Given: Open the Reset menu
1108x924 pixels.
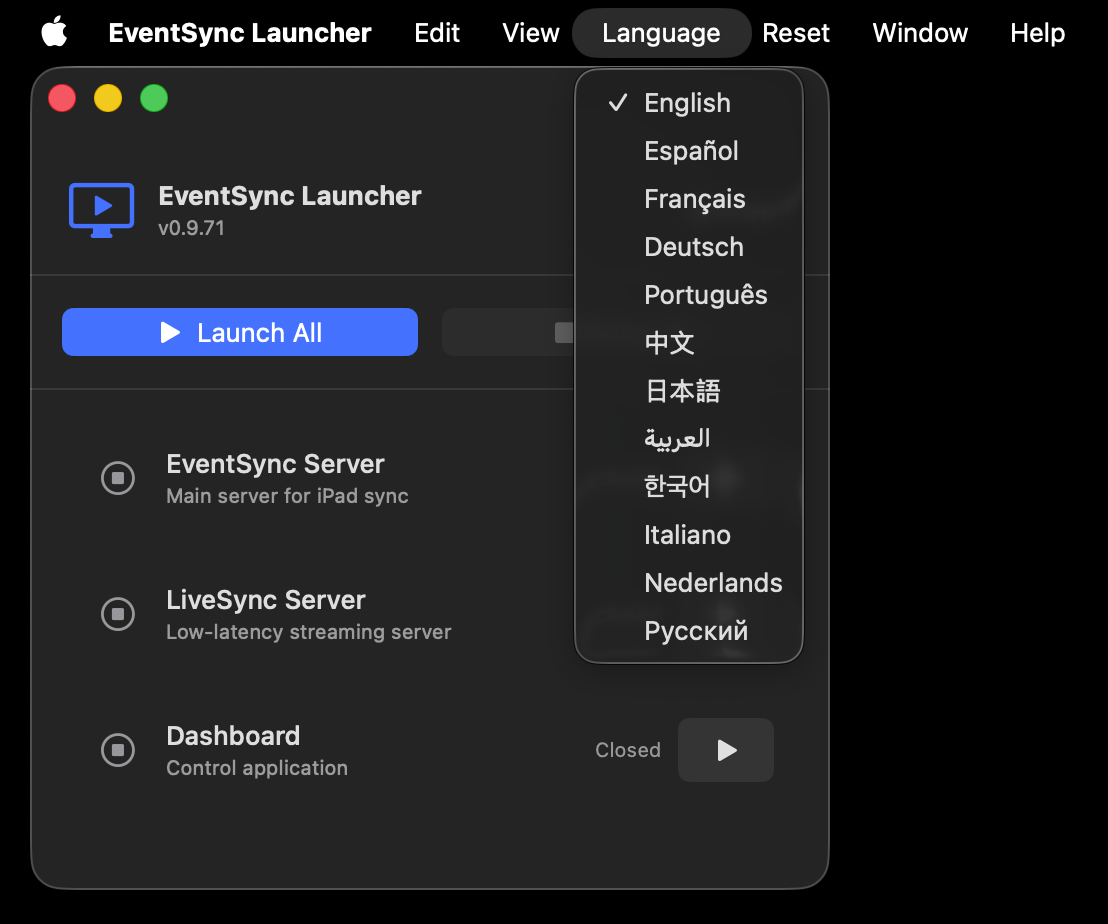Looking at the screenshot, I should pyautogui.click(x=796, y=33).
